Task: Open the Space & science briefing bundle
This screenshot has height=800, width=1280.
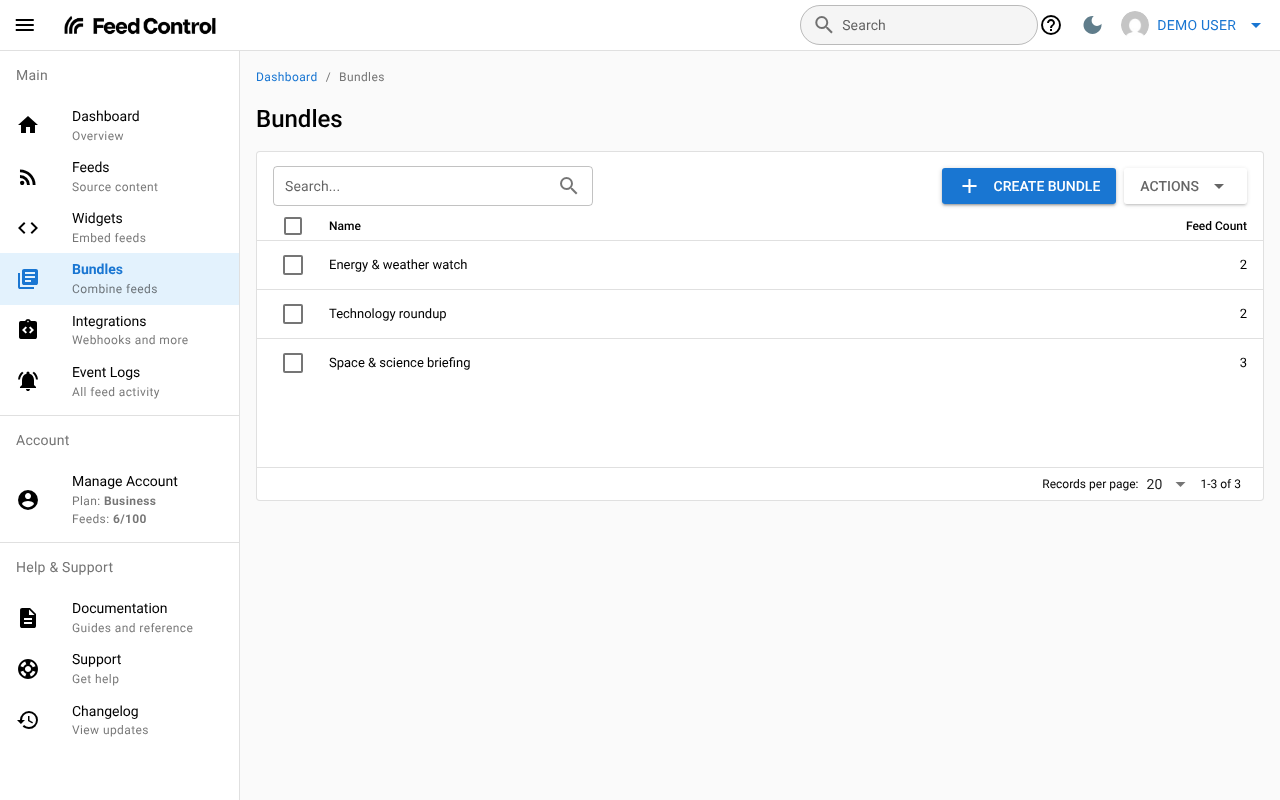Action: point(400,363)
